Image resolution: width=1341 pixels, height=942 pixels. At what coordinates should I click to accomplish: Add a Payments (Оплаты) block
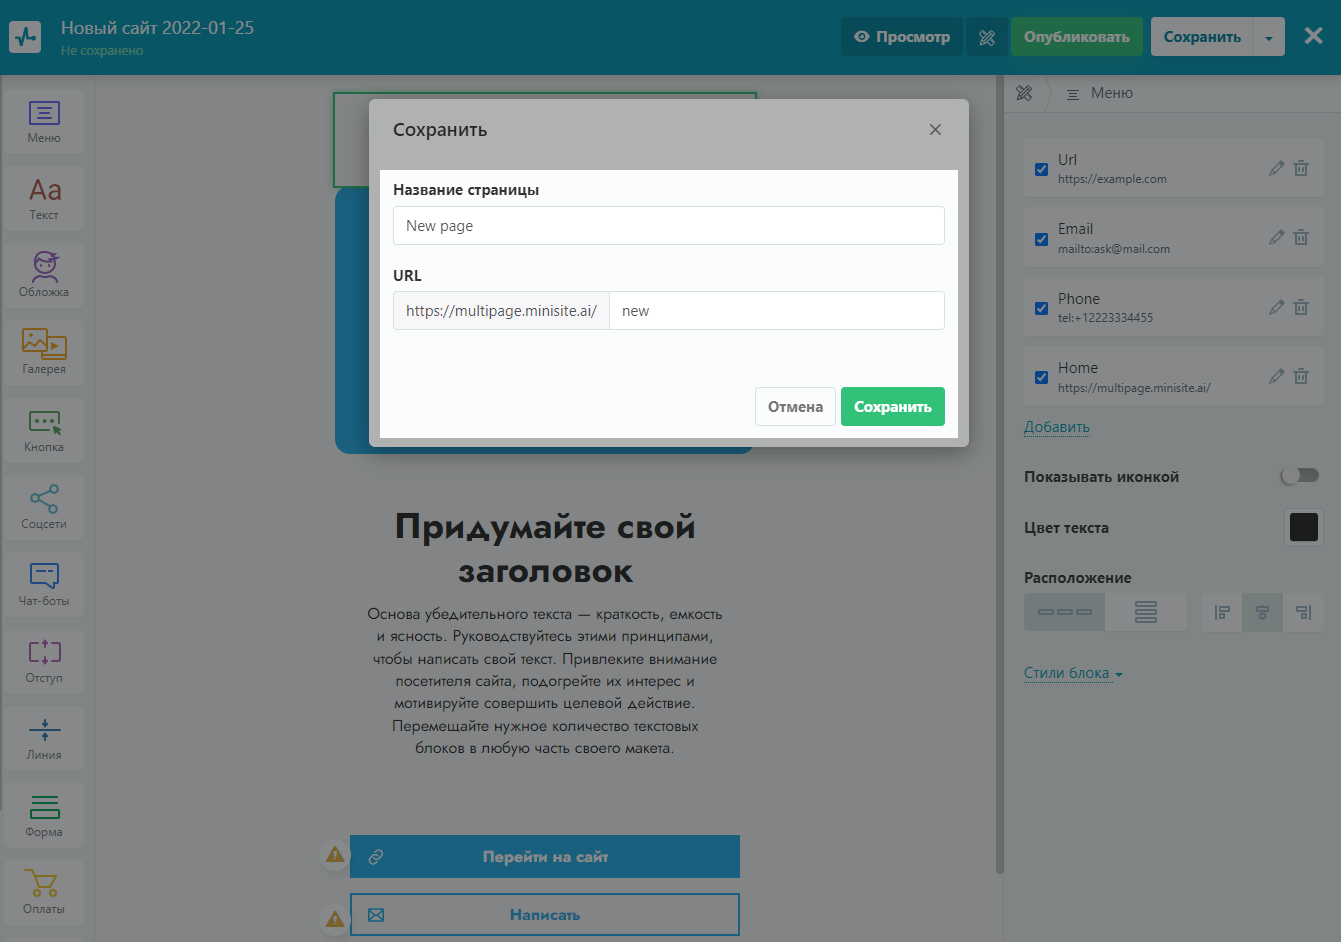pyautogui.click(x=44, y=892)
